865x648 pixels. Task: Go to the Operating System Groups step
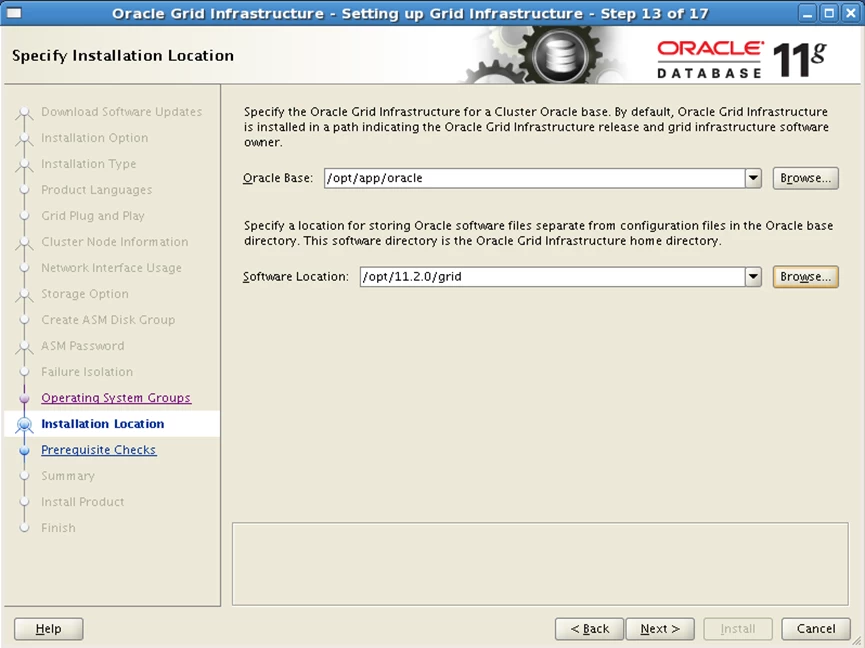tap(116, 398)
